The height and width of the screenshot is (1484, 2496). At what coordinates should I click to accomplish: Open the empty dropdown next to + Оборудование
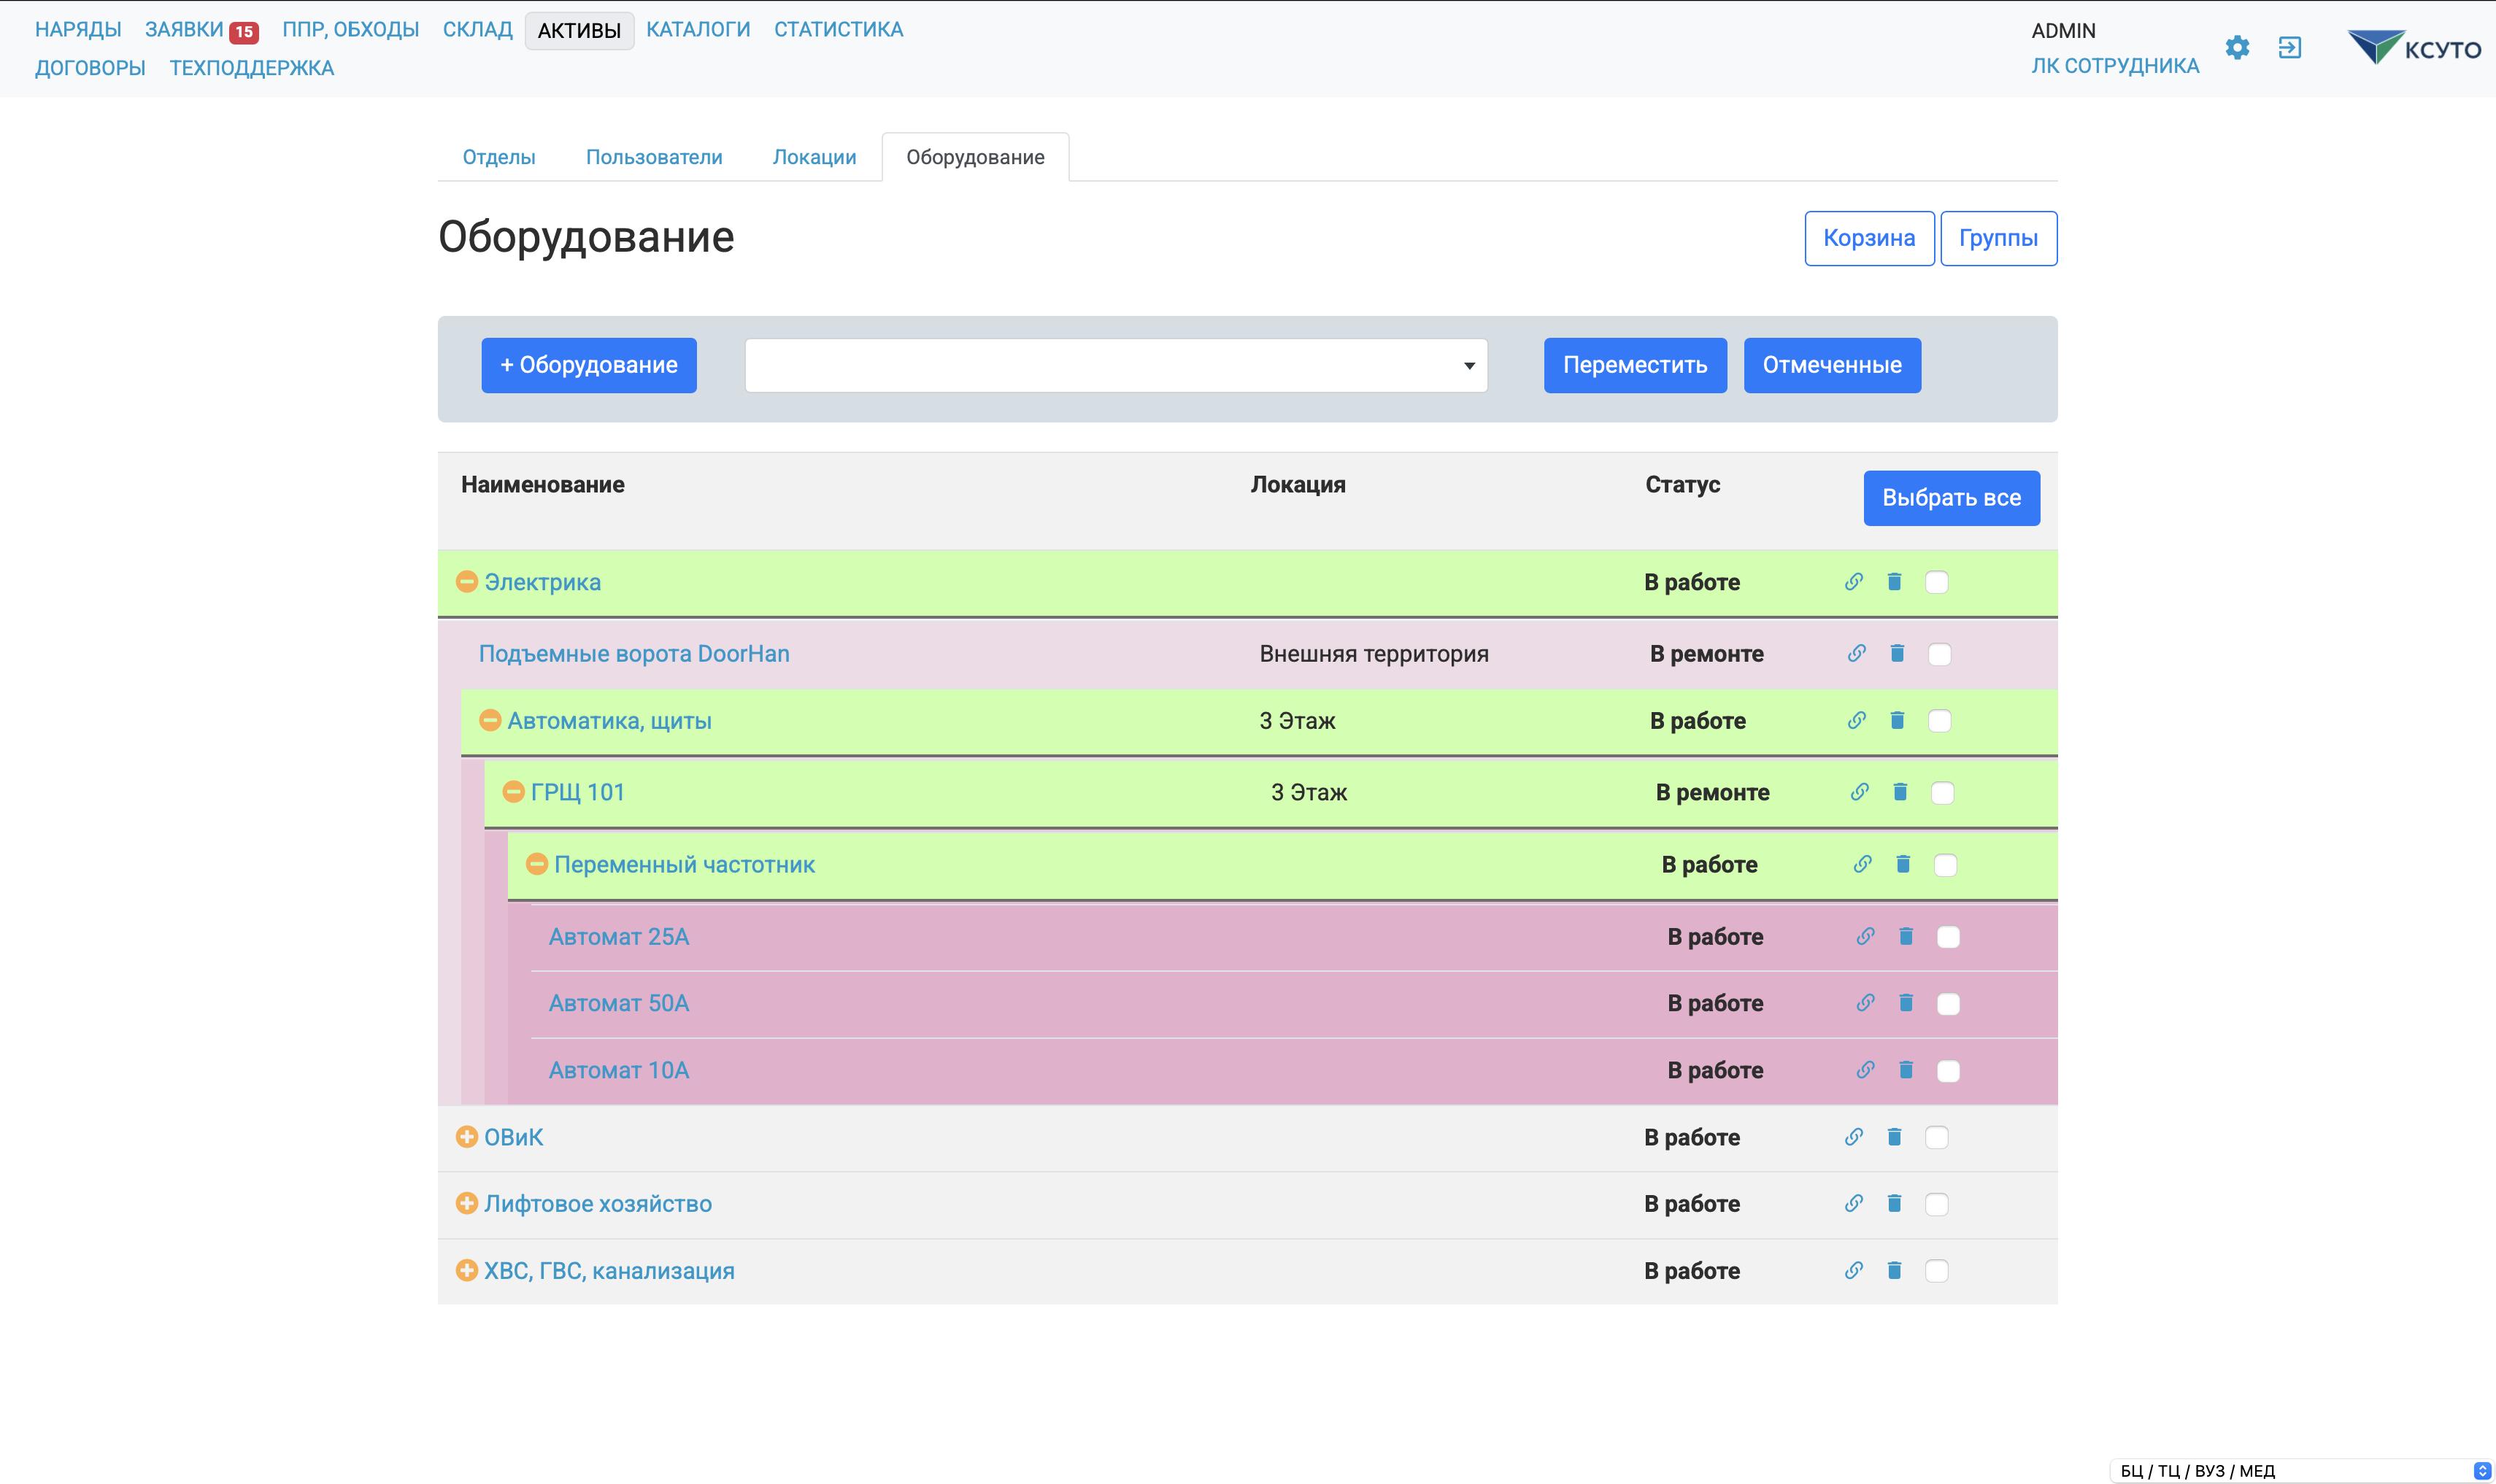[1115, 365]
